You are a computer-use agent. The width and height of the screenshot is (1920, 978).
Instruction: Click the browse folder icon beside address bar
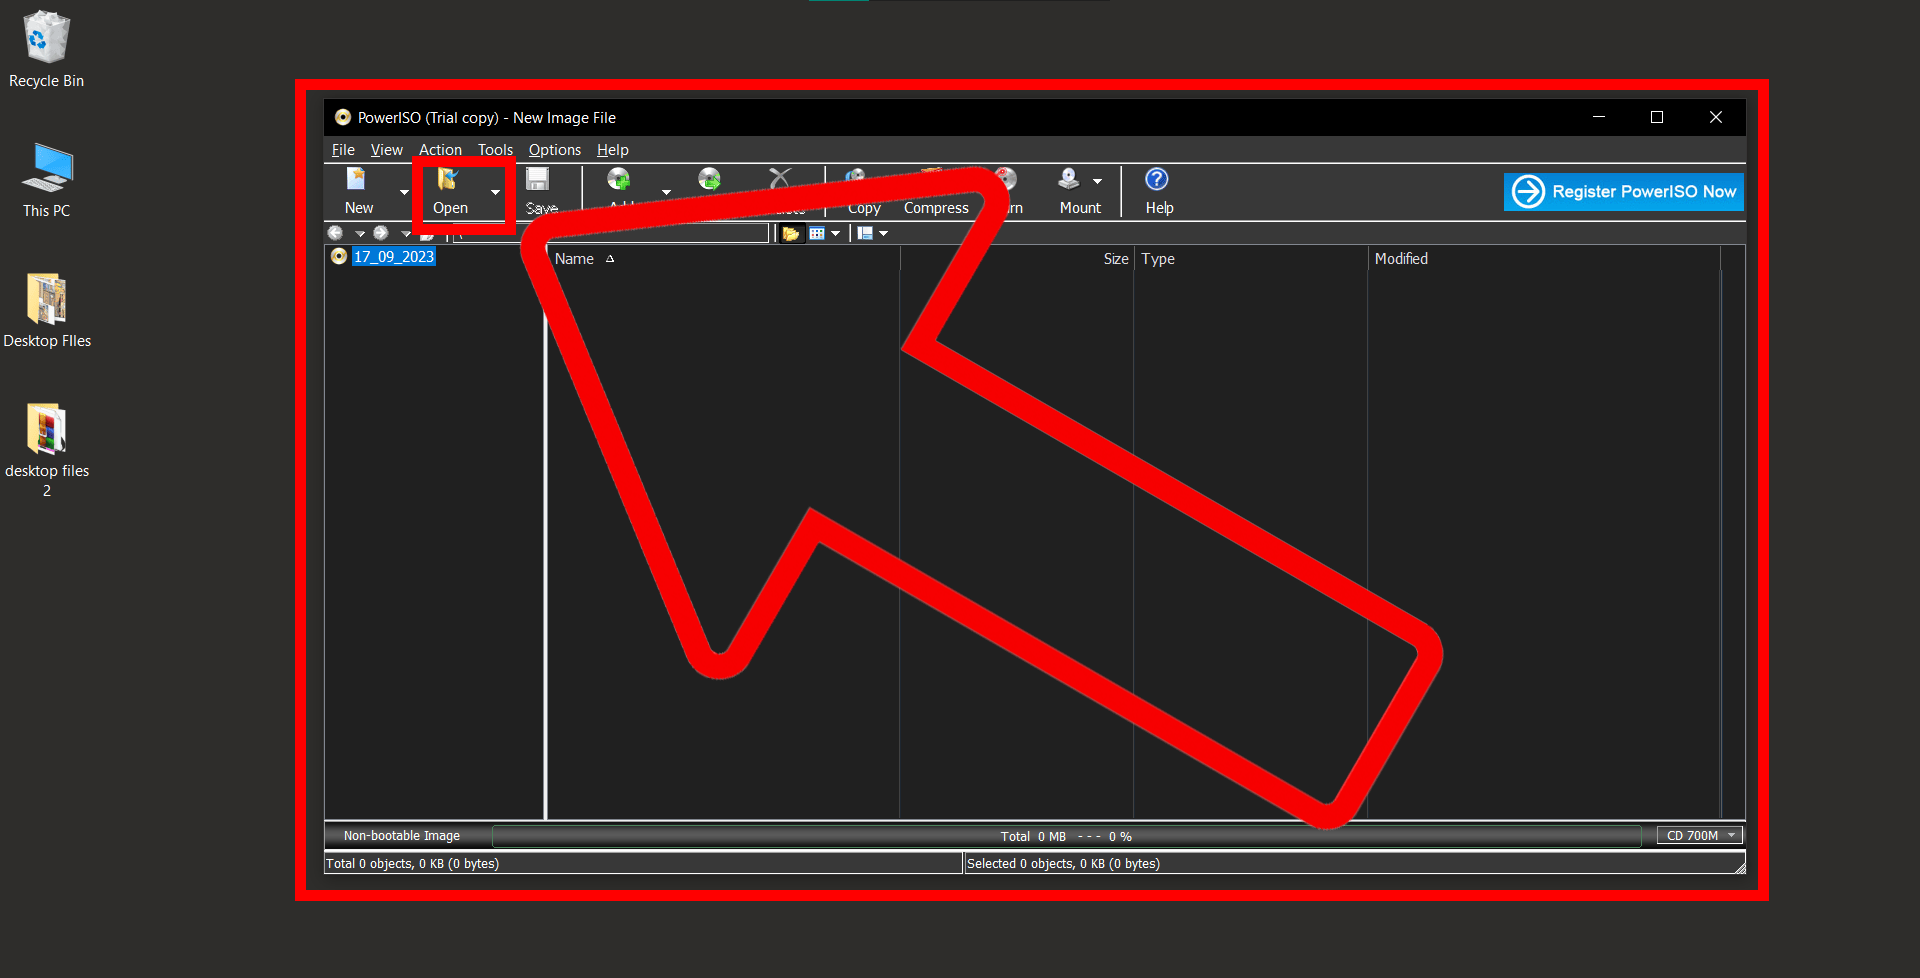click(791, 232)
